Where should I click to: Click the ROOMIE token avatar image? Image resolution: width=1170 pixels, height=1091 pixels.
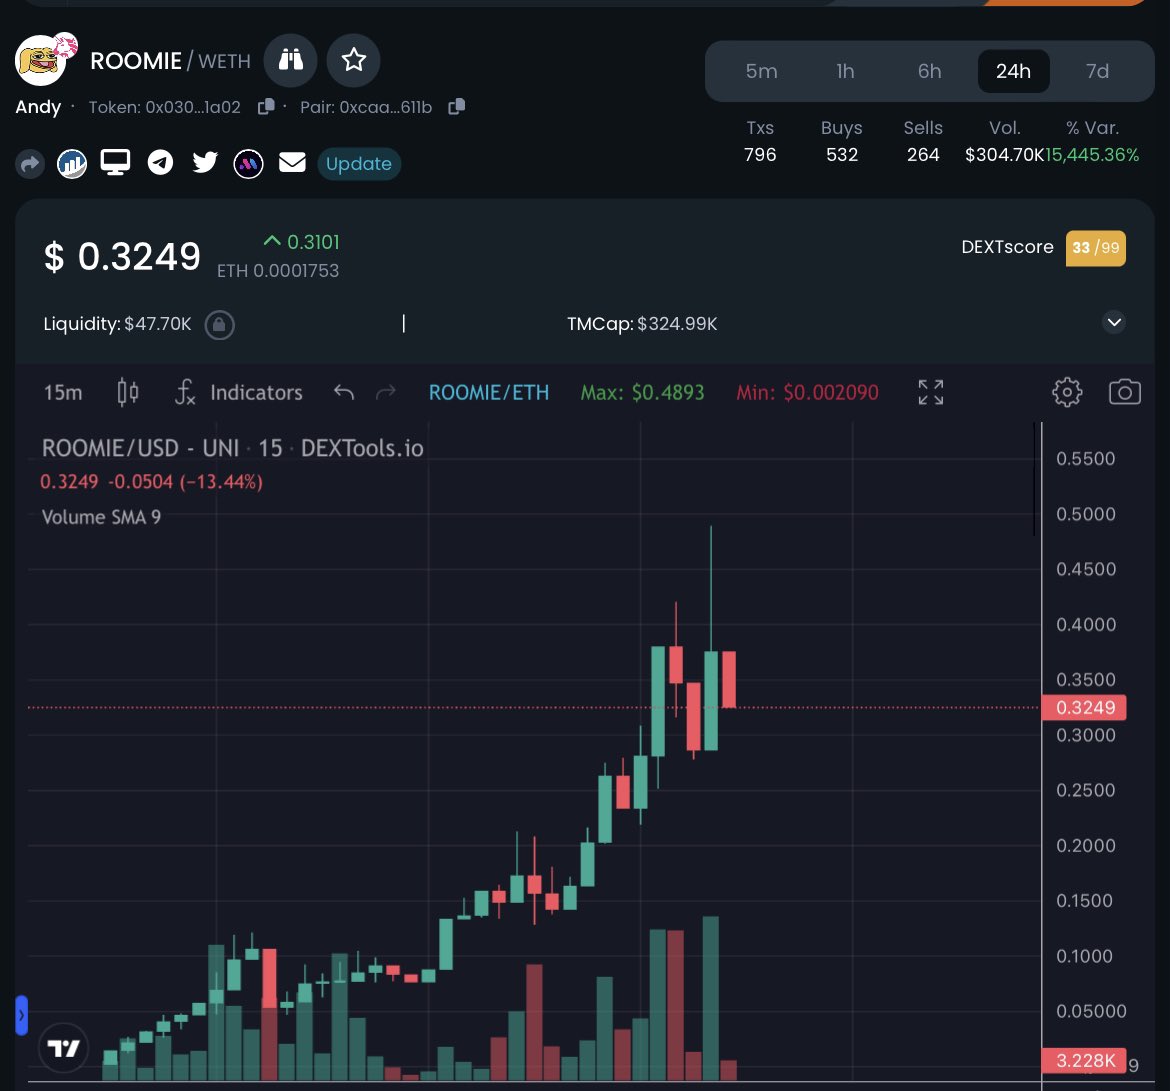click(x=40, y=60)
